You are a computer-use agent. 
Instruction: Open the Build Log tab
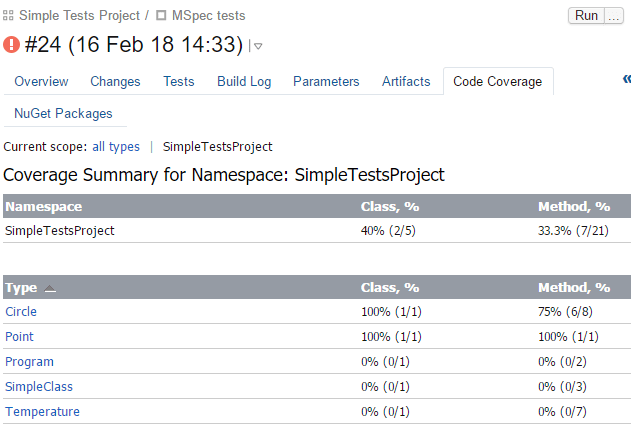coord(244,82)
